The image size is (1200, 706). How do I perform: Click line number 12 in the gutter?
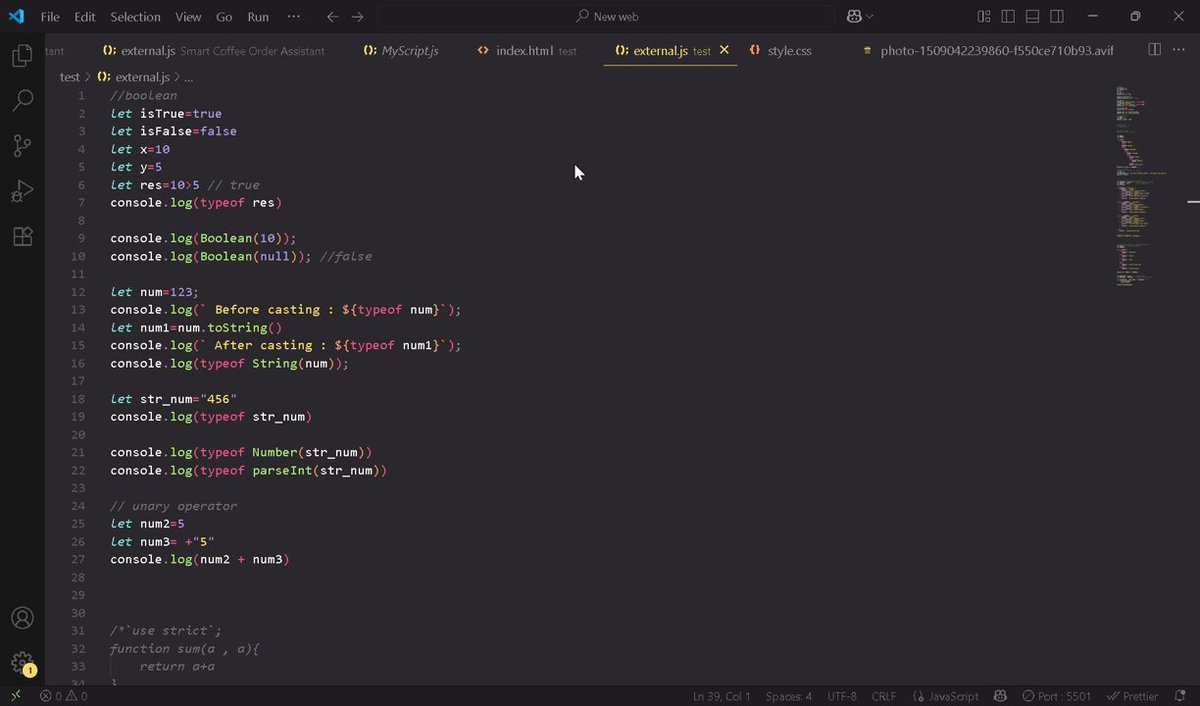coord(79,292)
